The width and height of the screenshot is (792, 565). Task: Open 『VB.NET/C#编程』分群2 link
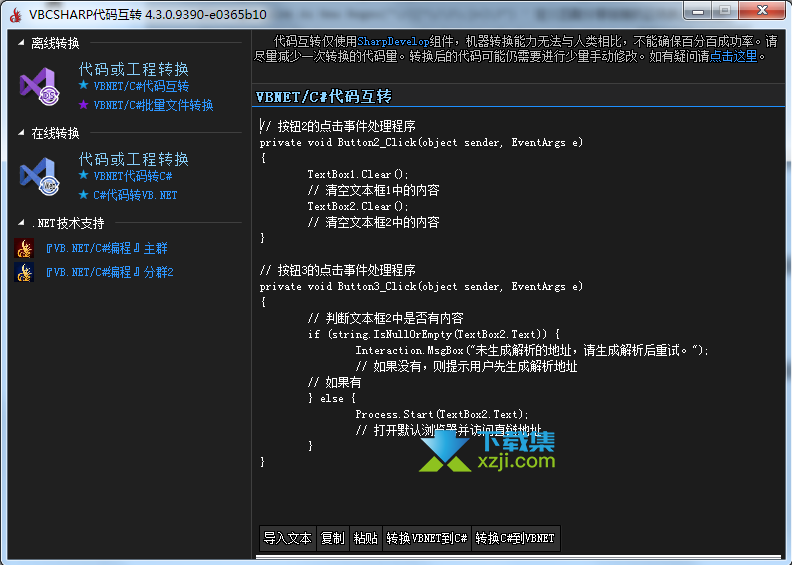pos(110,272)
